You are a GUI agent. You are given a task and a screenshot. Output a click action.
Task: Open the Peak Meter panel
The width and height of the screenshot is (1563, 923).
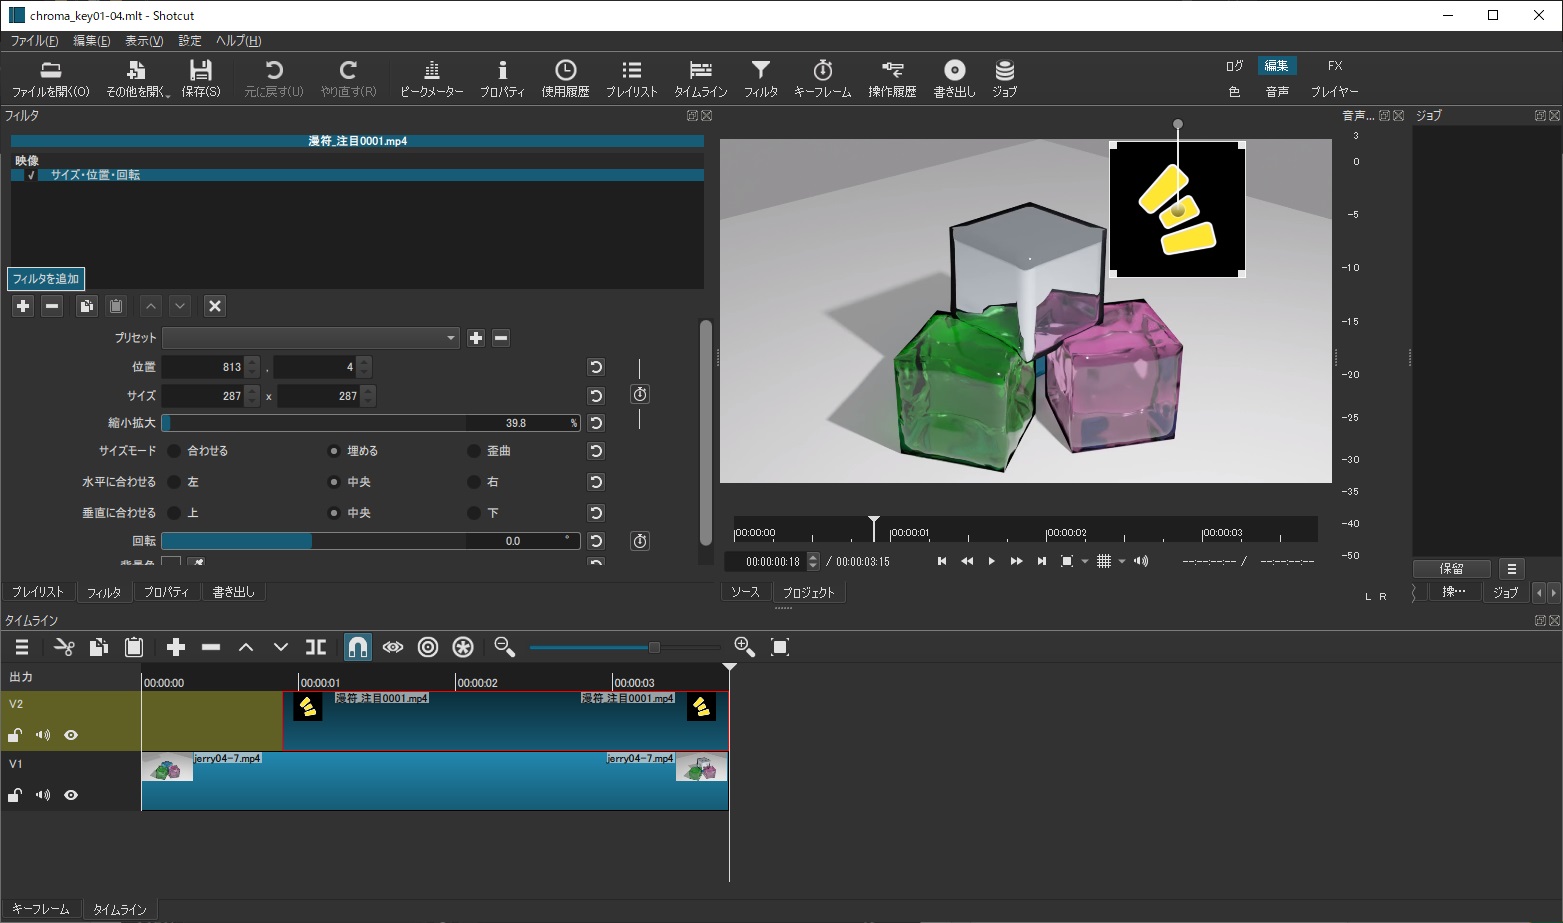click(x=431, y=79)
